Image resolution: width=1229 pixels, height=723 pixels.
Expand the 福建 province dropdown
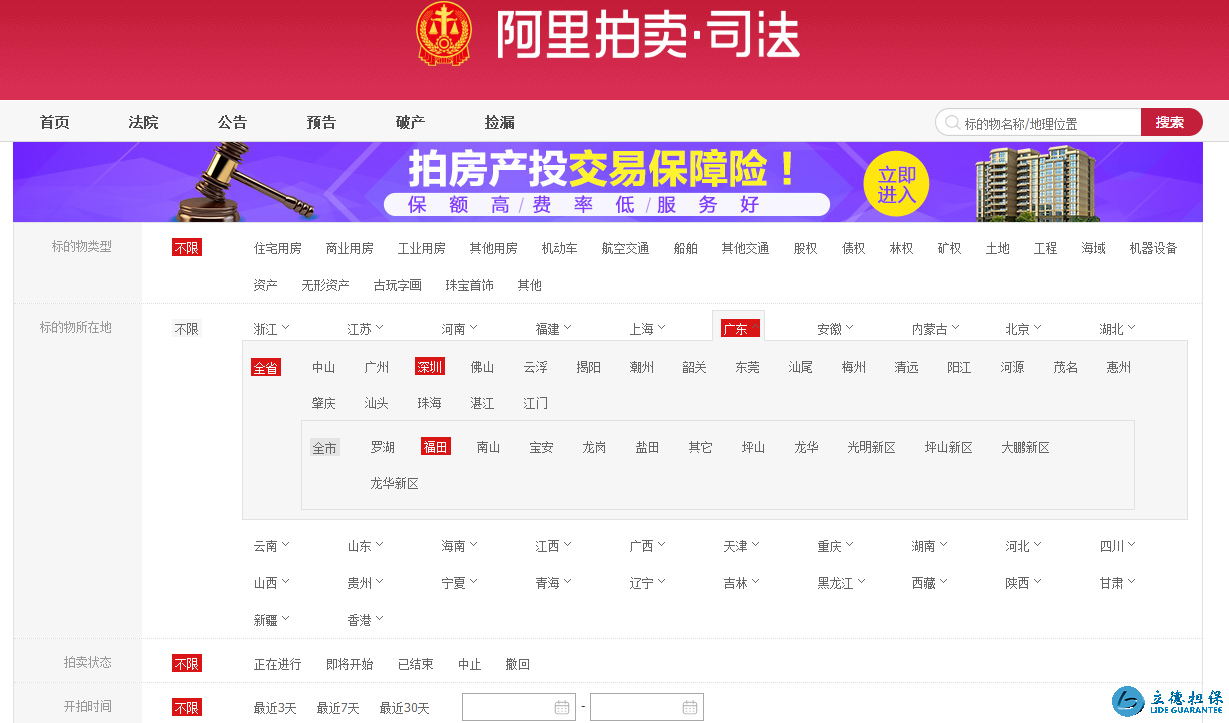553,329
